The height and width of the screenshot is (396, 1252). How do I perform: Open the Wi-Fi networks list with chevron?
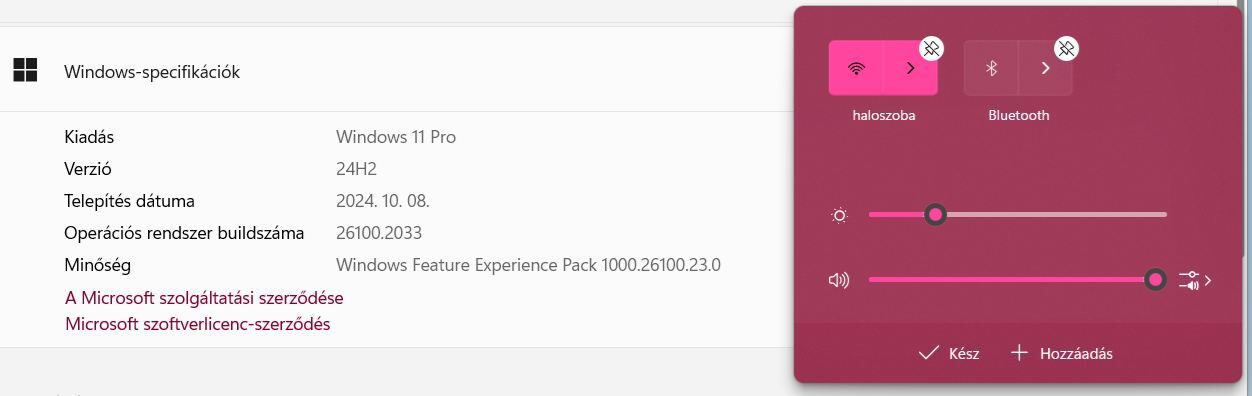[910, 68]
